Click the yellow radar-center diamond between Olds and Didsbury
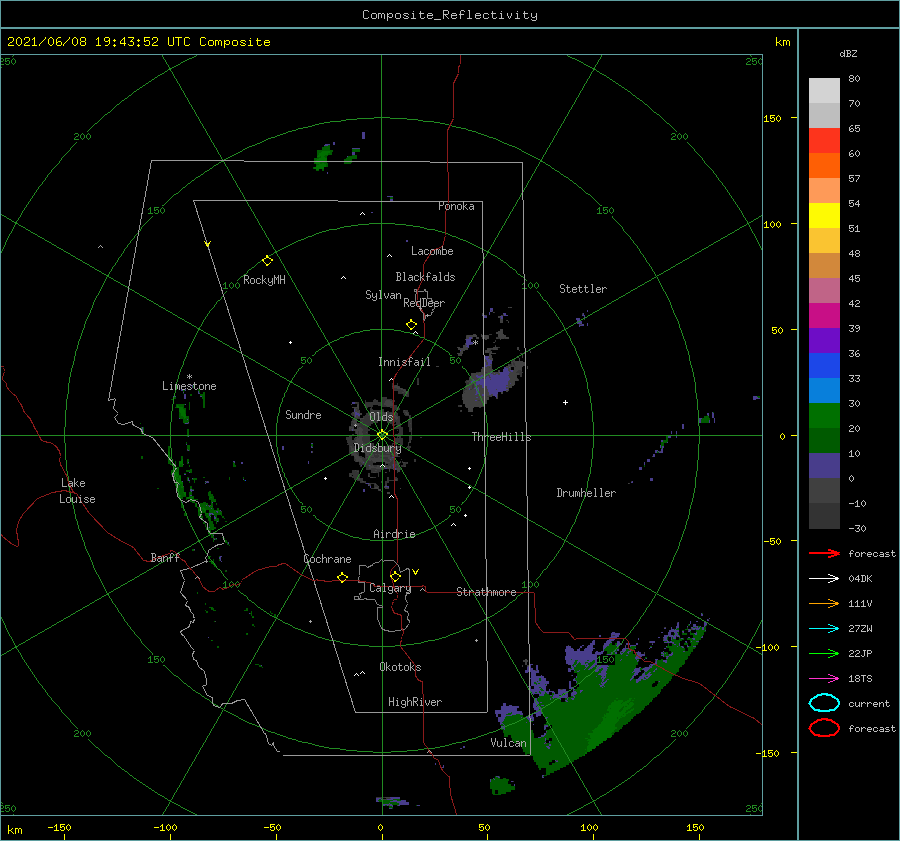The height and width of the screenshot is (841, 900). [x=382, y=435]
